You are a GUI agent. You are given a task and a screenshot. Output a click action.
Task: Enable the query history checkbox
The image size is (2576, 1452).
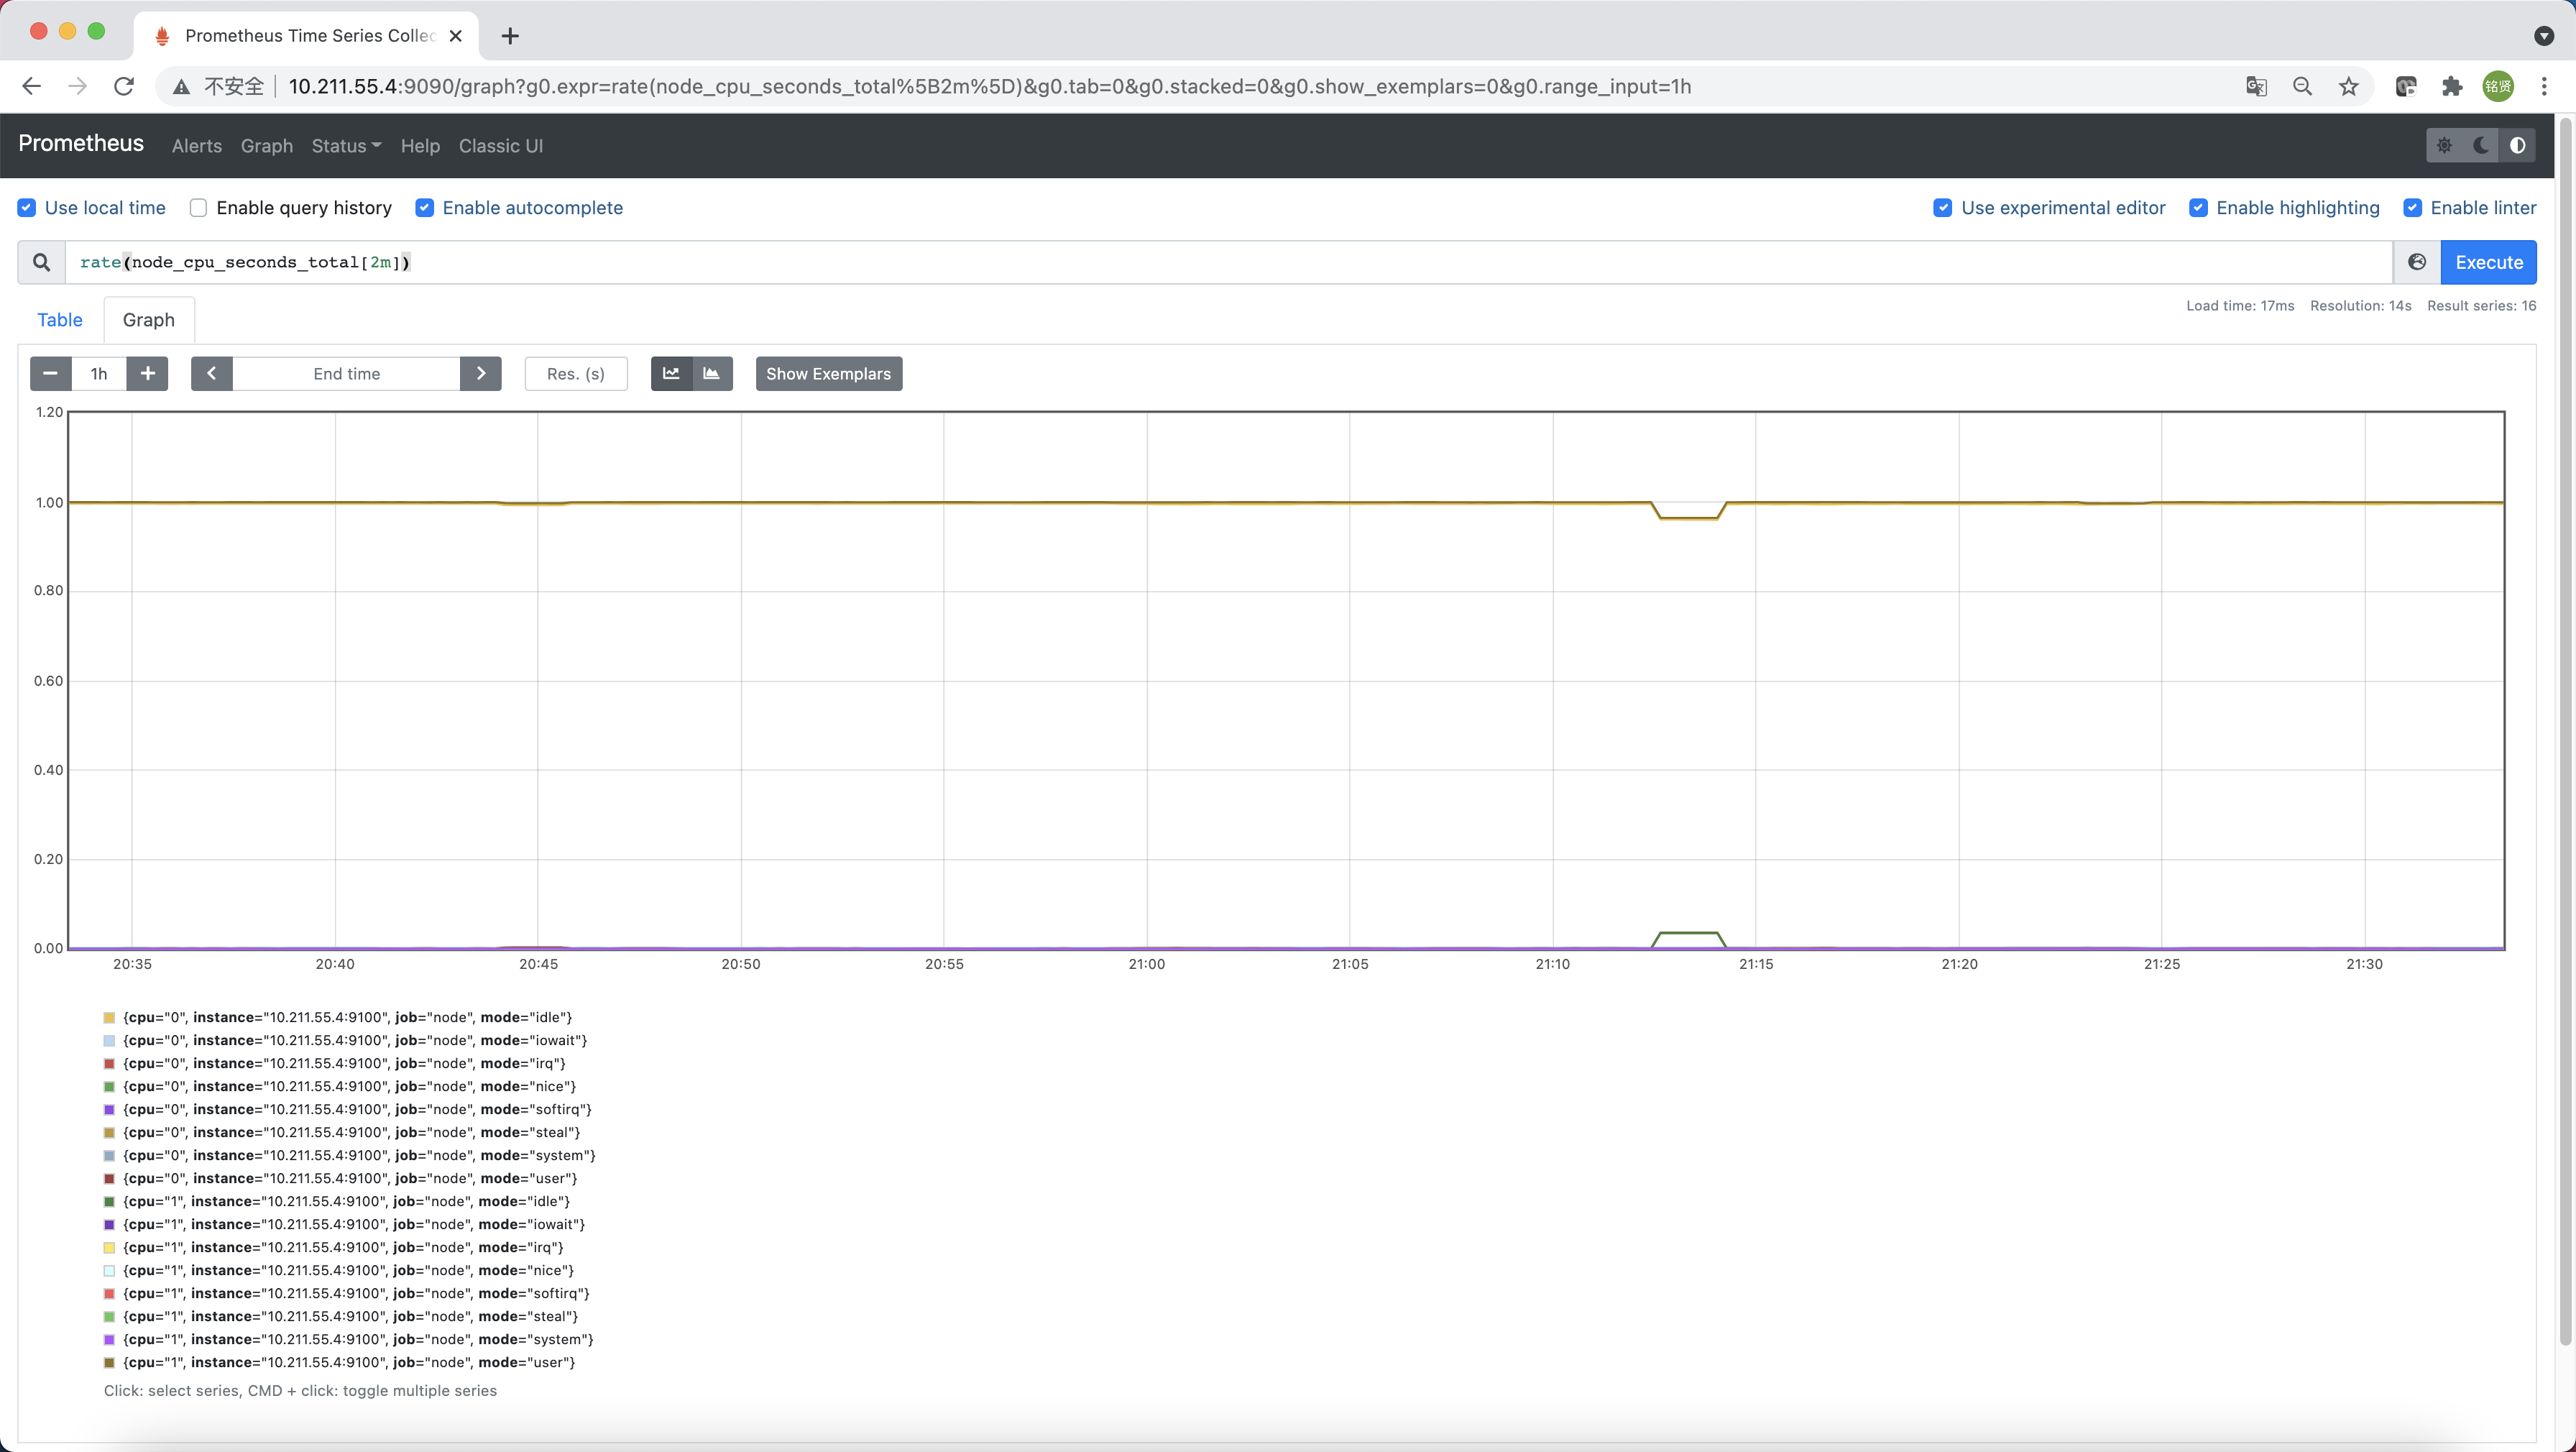click(x=198, y=208)
